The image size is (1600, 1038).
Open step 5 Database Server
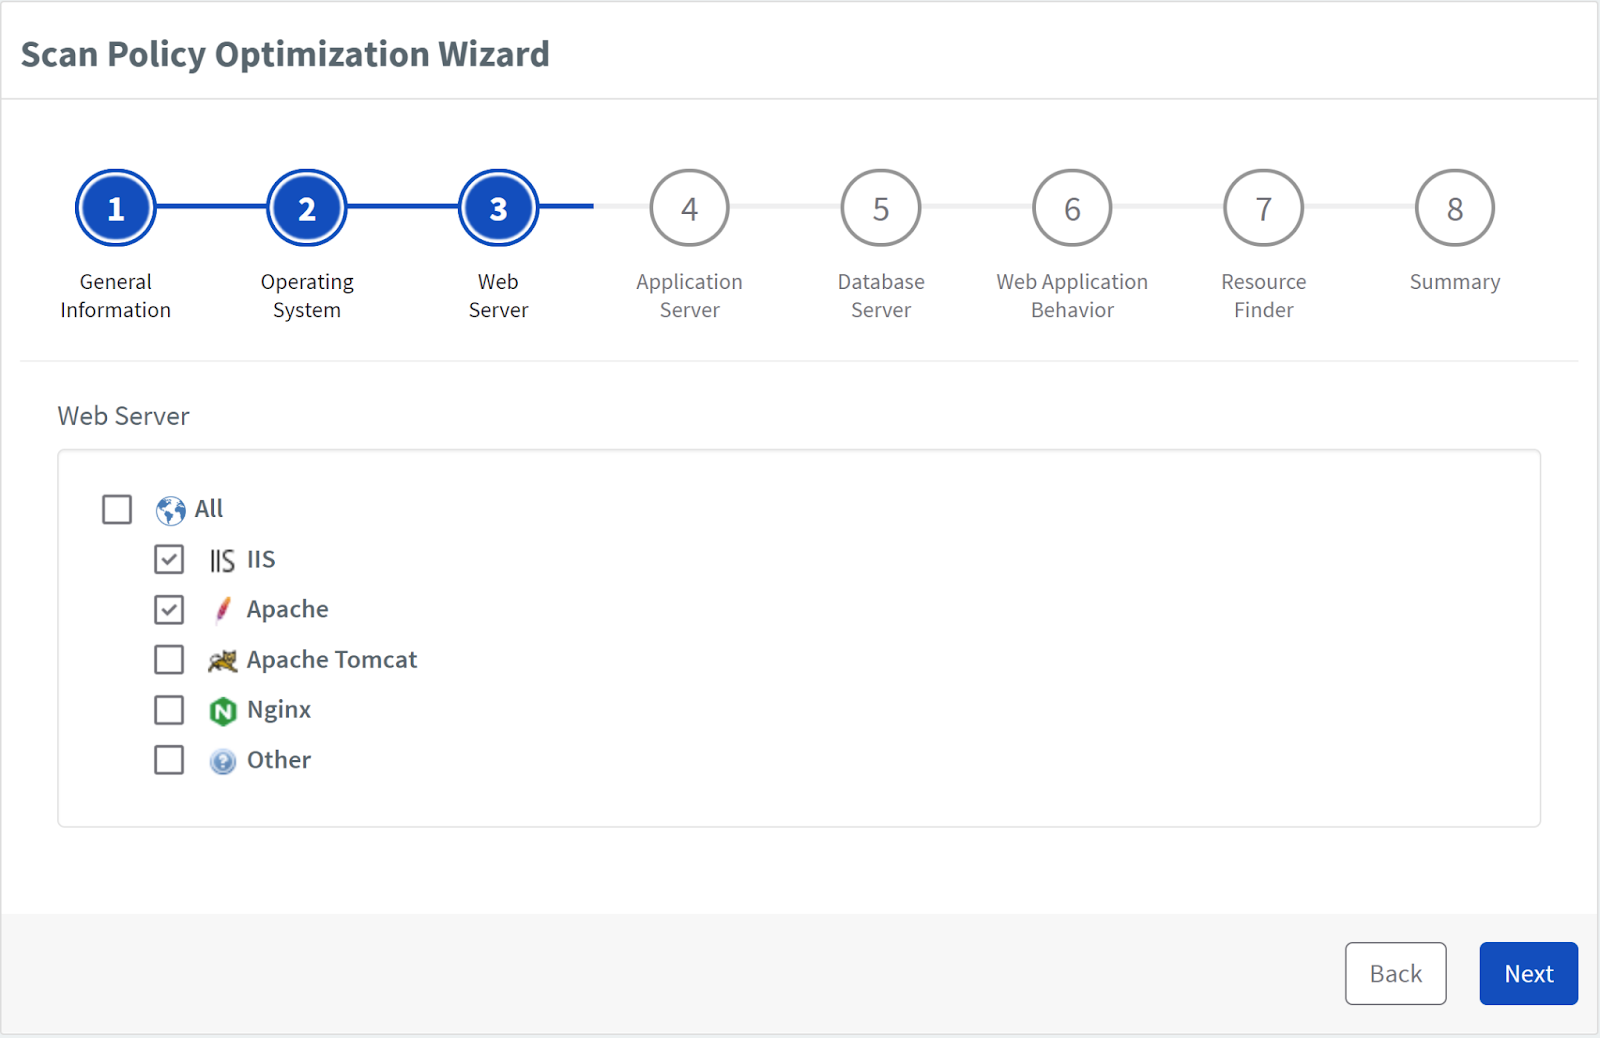coord(881,208)
